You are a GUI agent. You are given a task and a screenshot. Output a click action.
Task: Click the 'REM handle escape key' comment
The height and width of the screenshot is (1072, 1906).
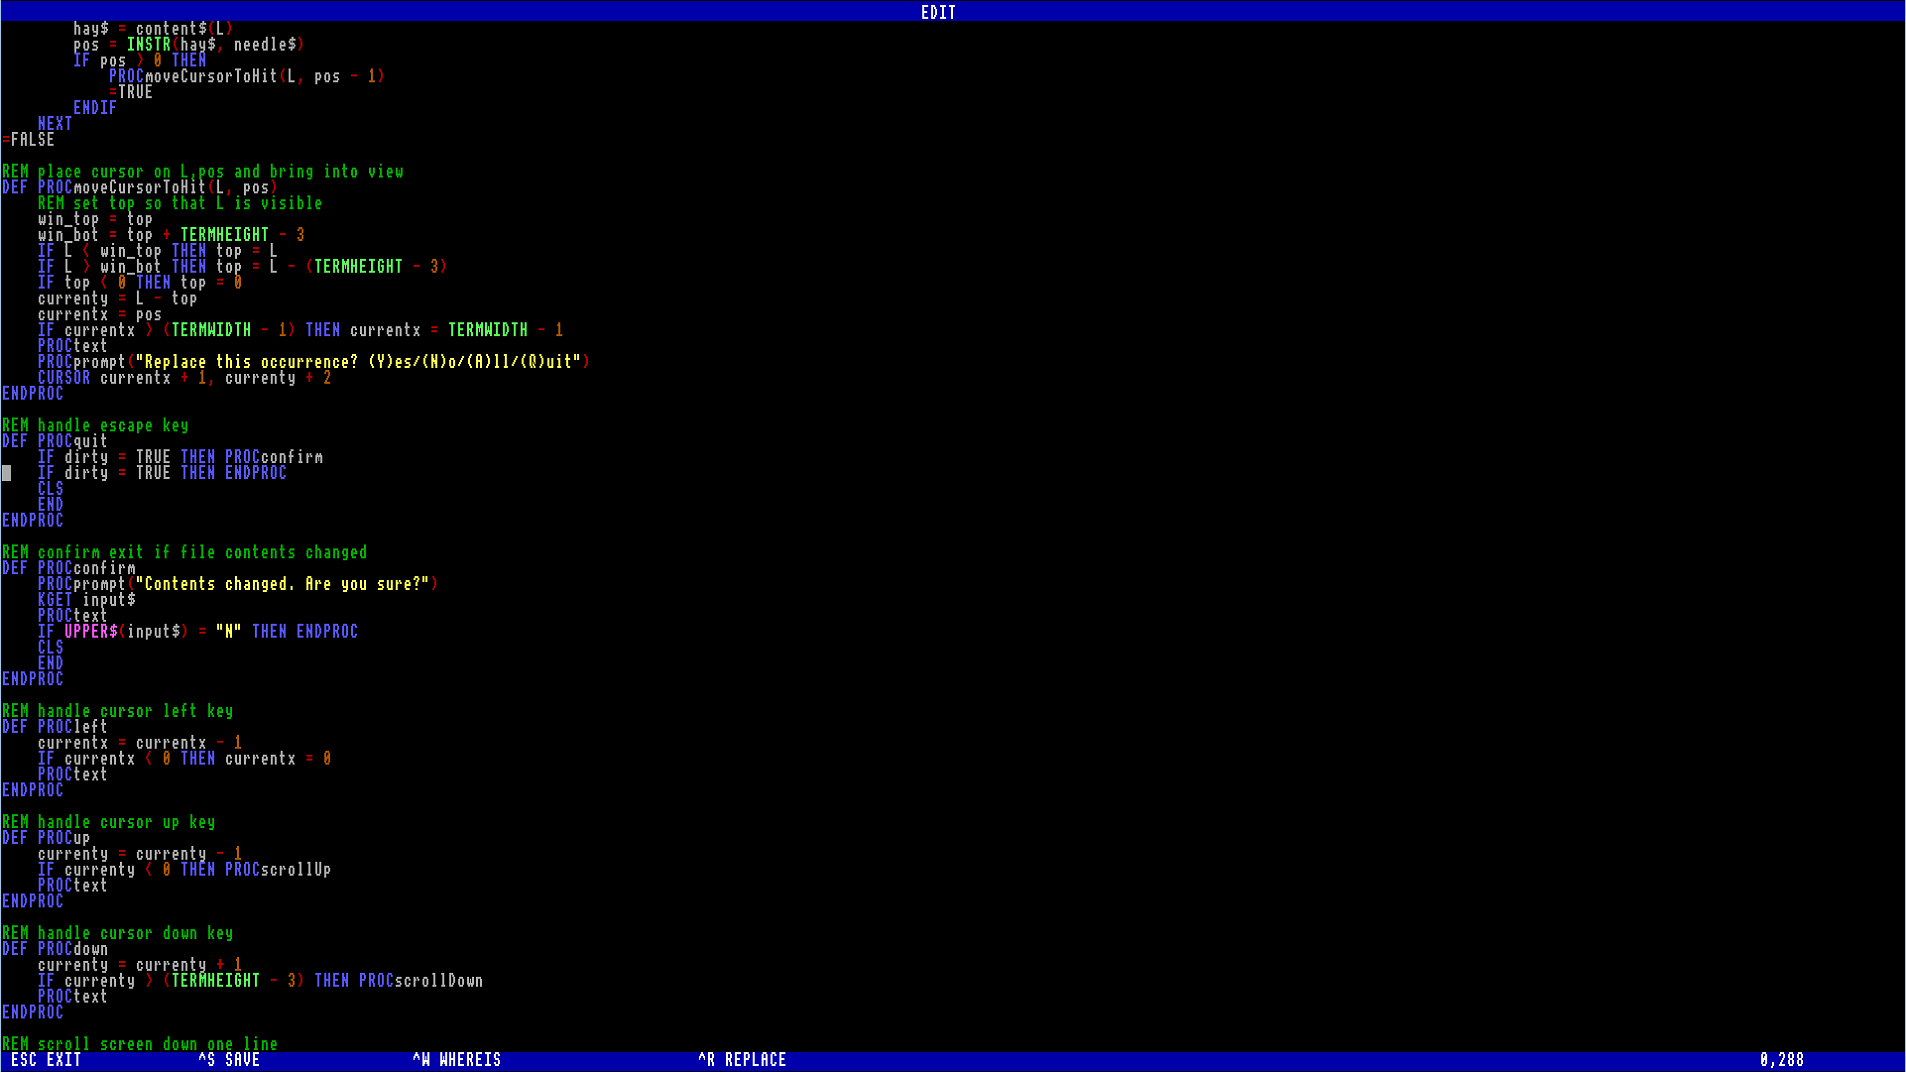pos(95,425)
